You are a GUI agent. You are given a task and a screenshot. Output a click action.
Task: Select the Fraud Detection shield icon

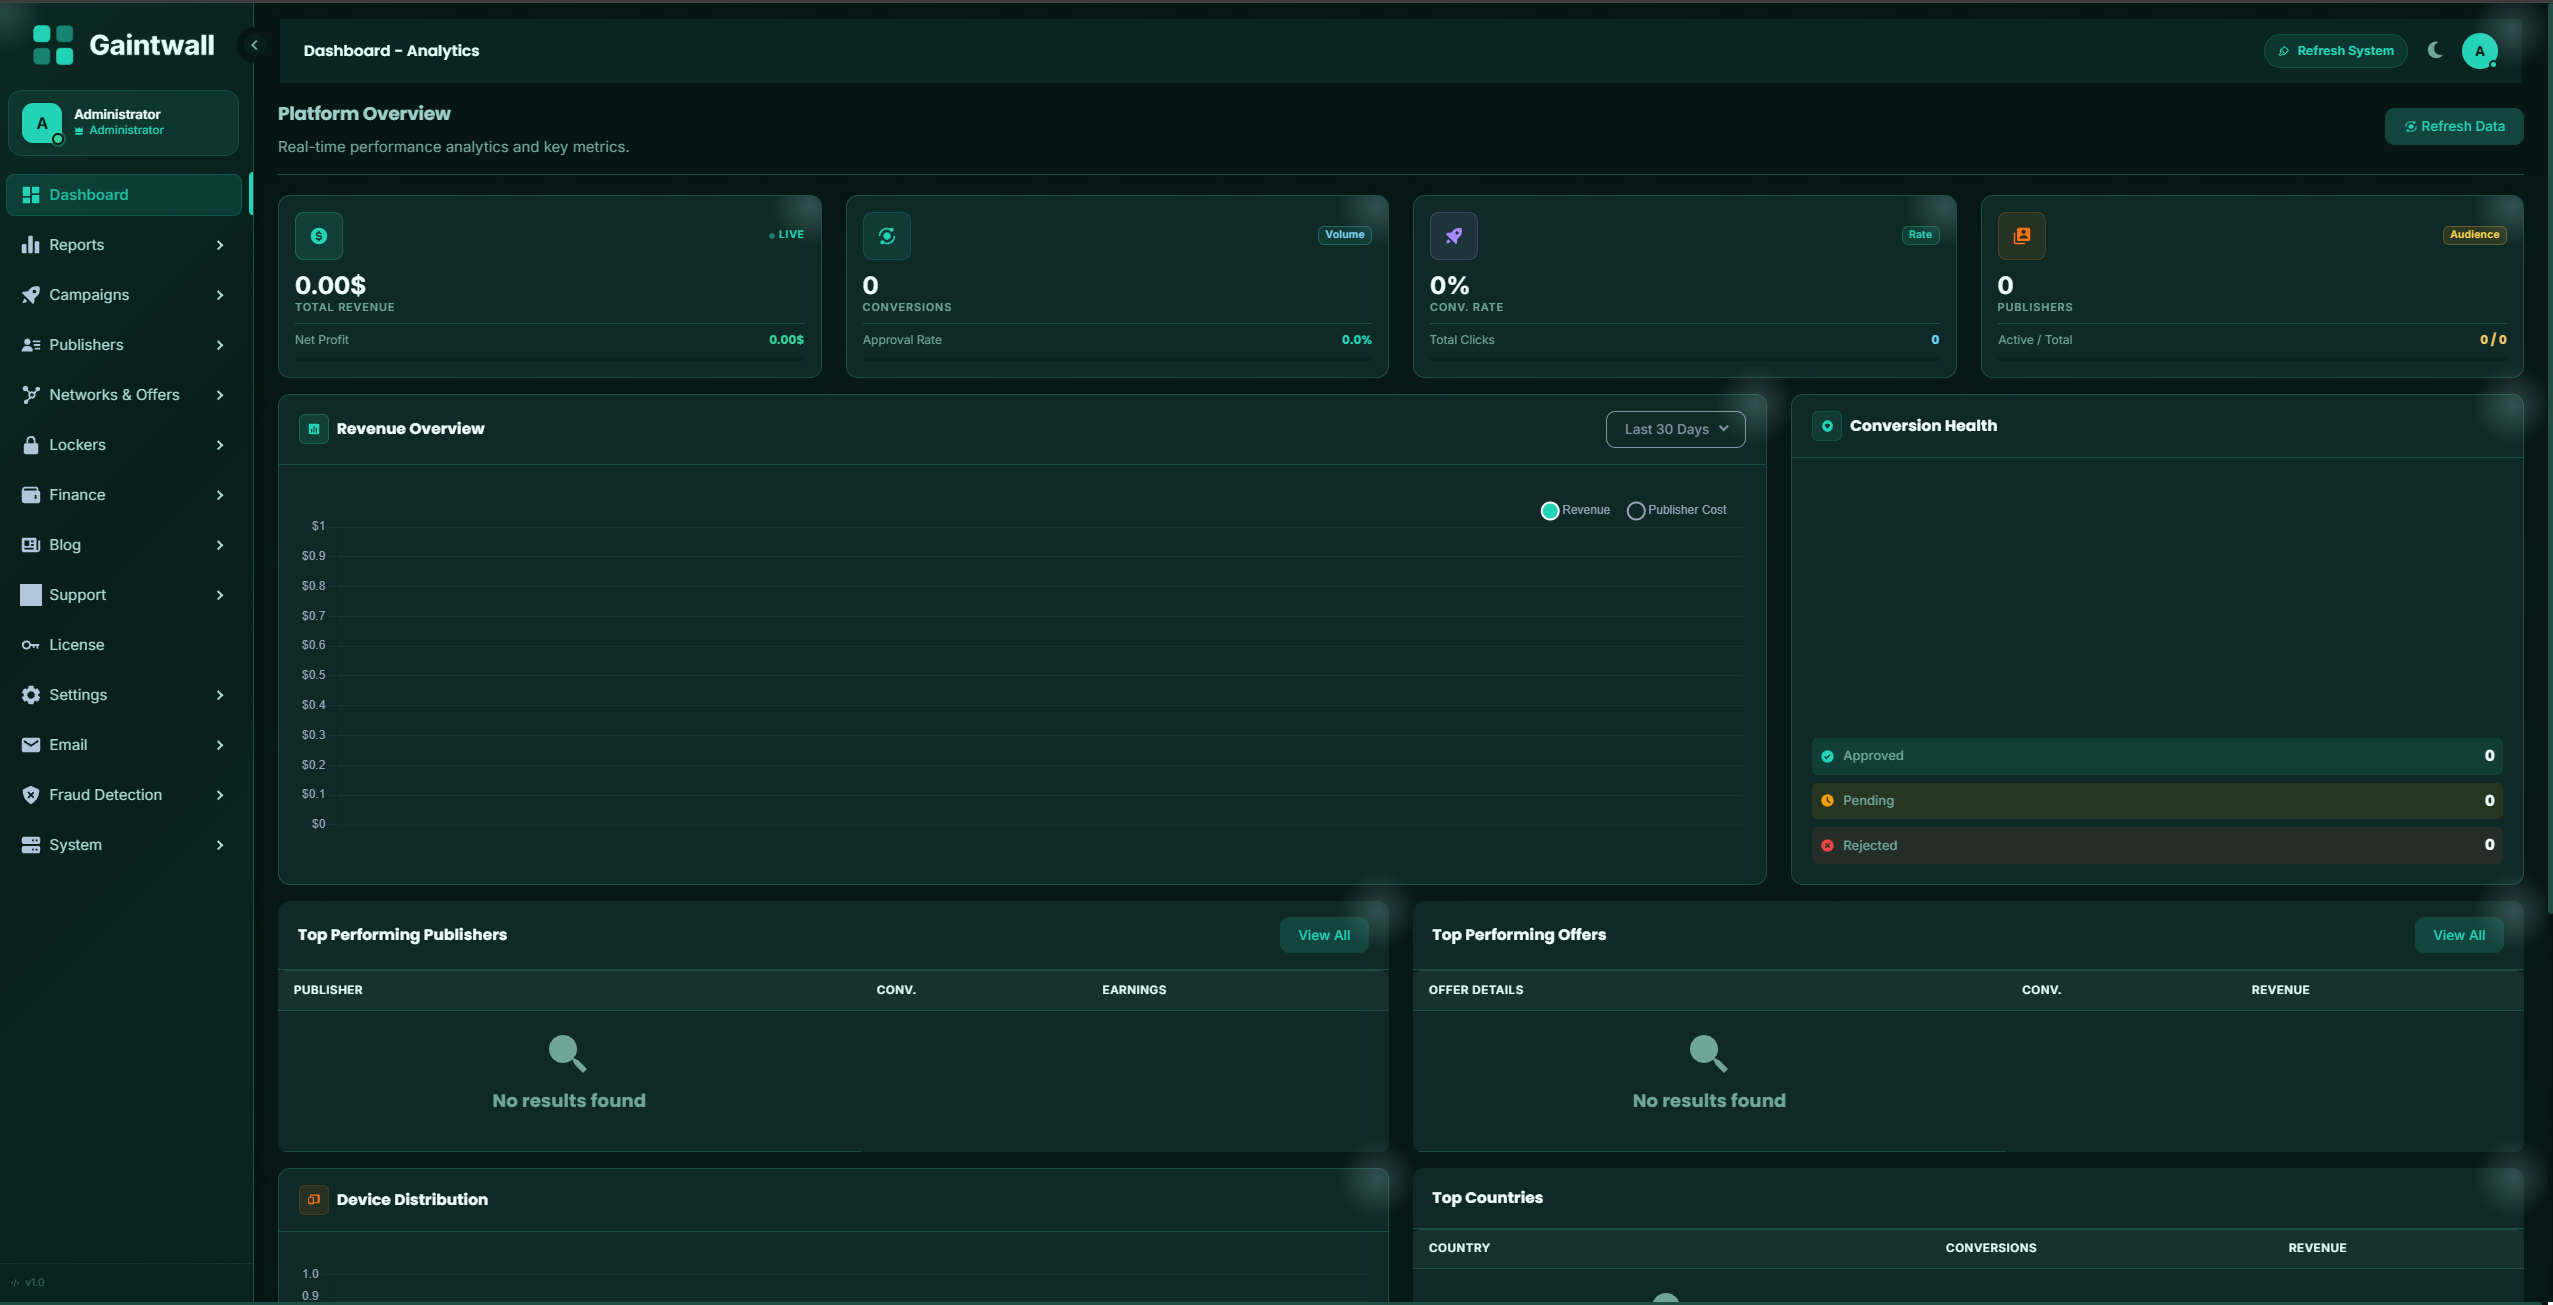[31, 794]
